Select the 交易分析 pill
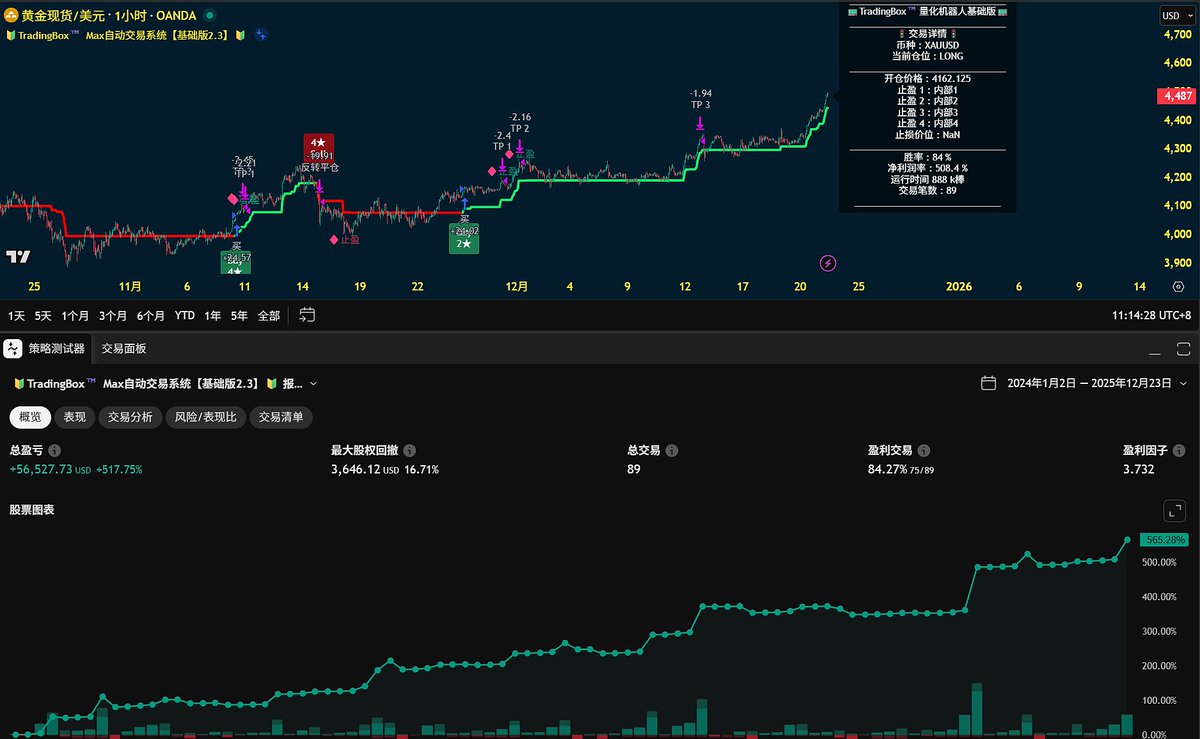Screen dimensions: 1200x739 (130, 417)
